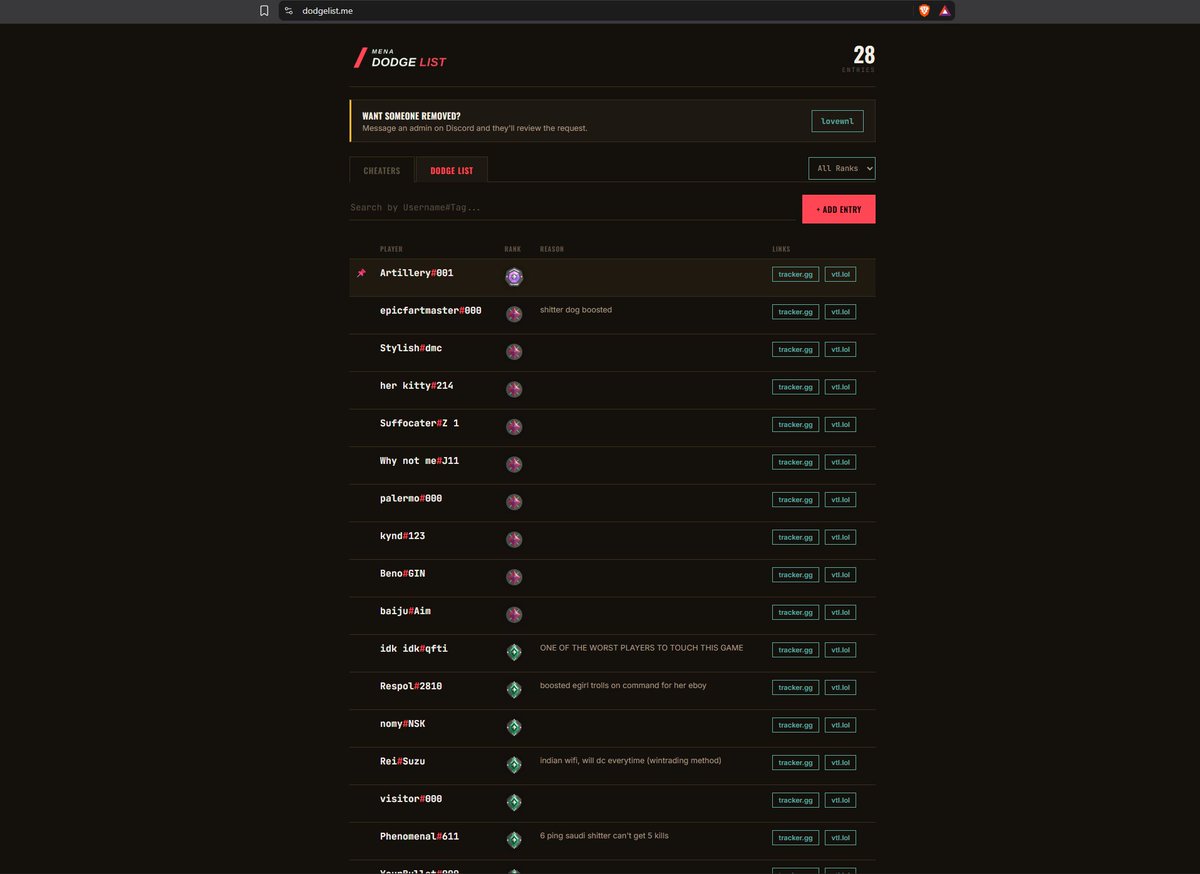Select player name Stylish#dmc
The image size is (1200, 874).
(x=411, y=348)
